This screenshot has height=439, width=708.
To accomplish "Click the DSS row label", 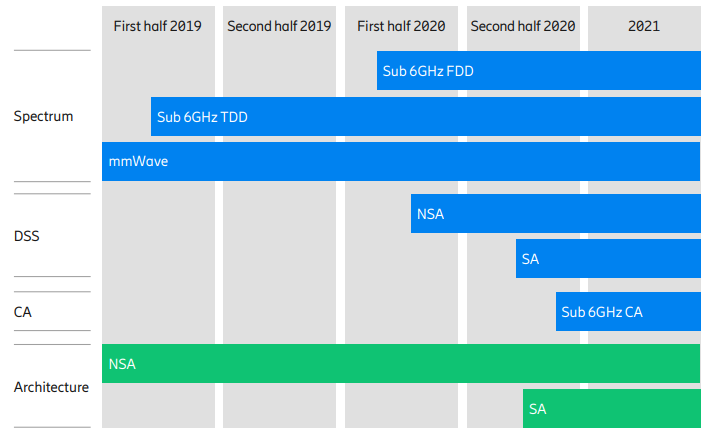I will [27, 236].
